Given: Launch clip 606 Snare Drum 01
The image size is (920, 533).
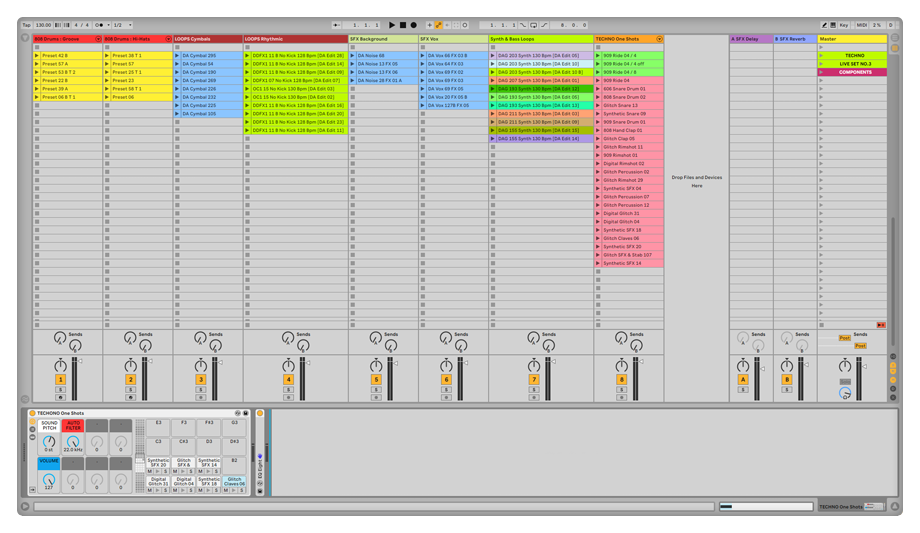Looking at the screenshot, I should (x=598, y=89).
